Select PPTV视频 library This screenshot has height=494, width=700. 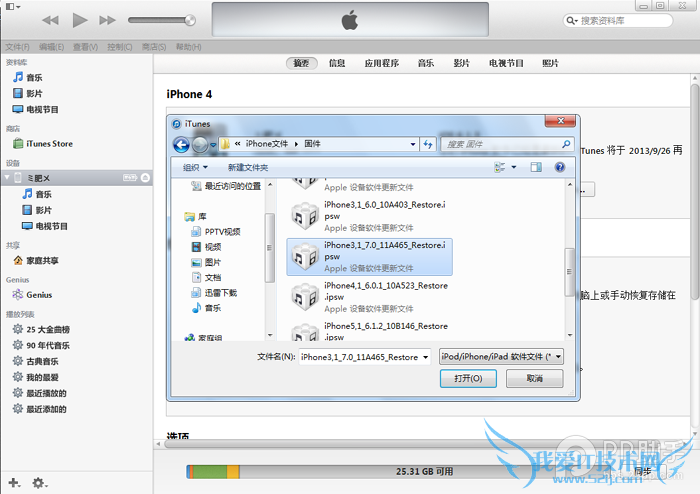216,232
